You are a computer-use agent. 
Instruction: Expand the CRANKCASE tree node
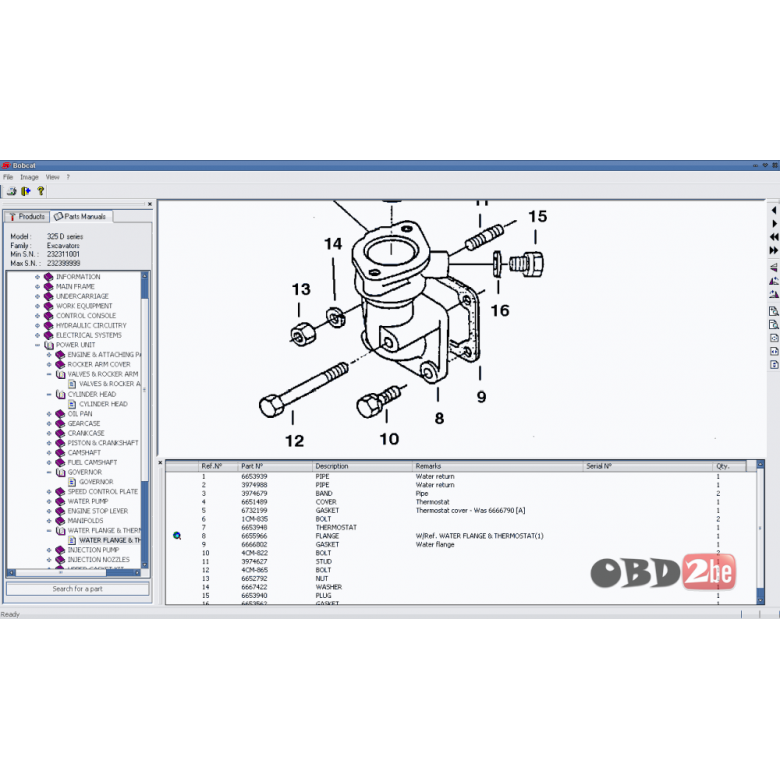click(49, 433)
